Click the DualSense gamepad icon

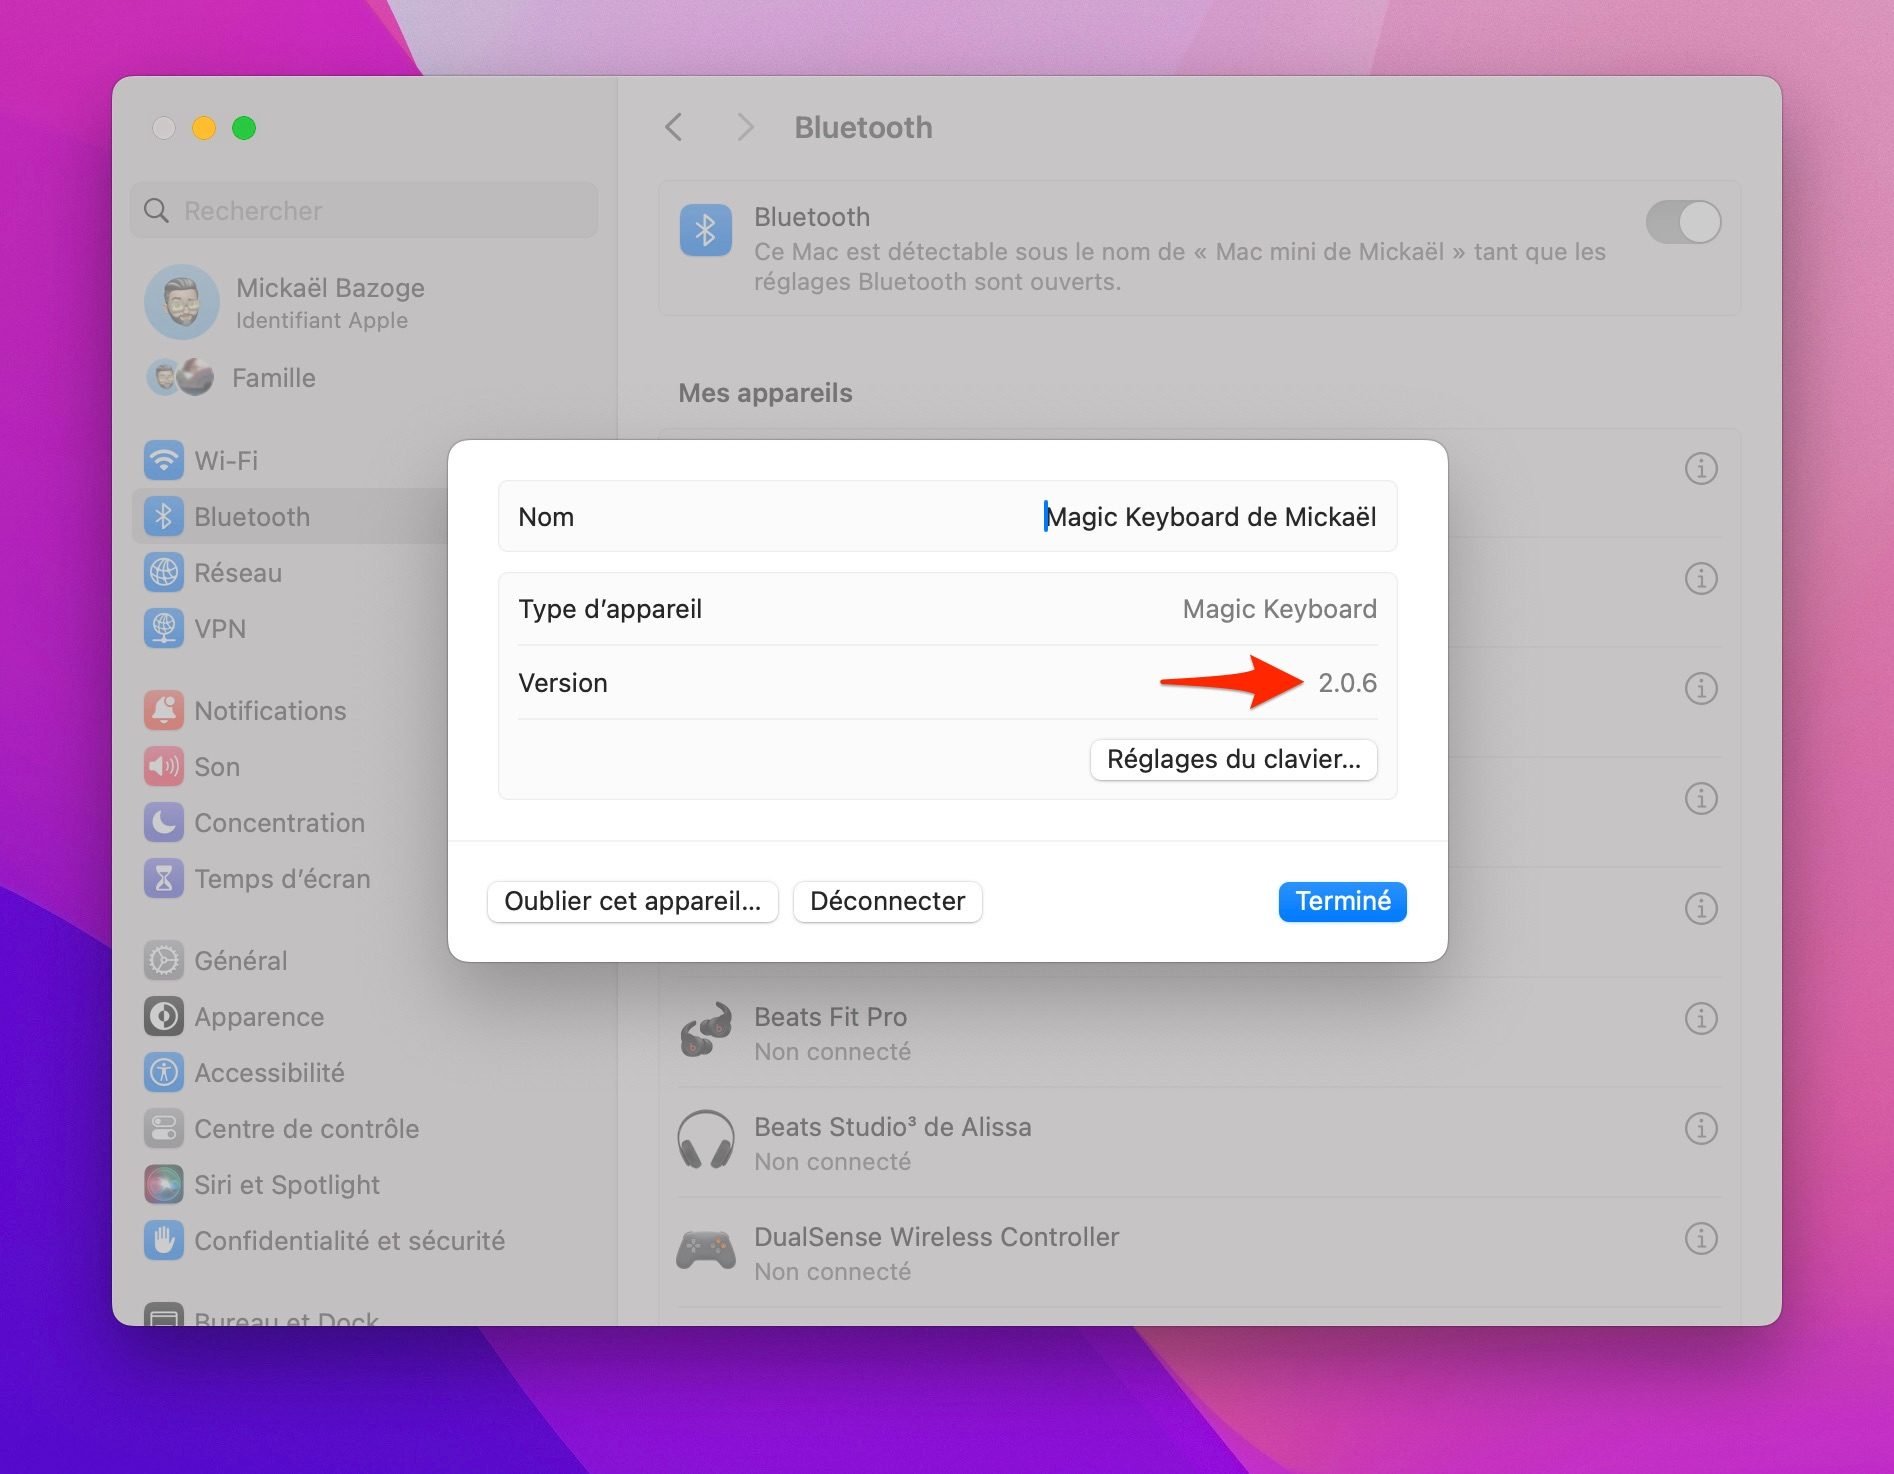[x=706, y=1250]
